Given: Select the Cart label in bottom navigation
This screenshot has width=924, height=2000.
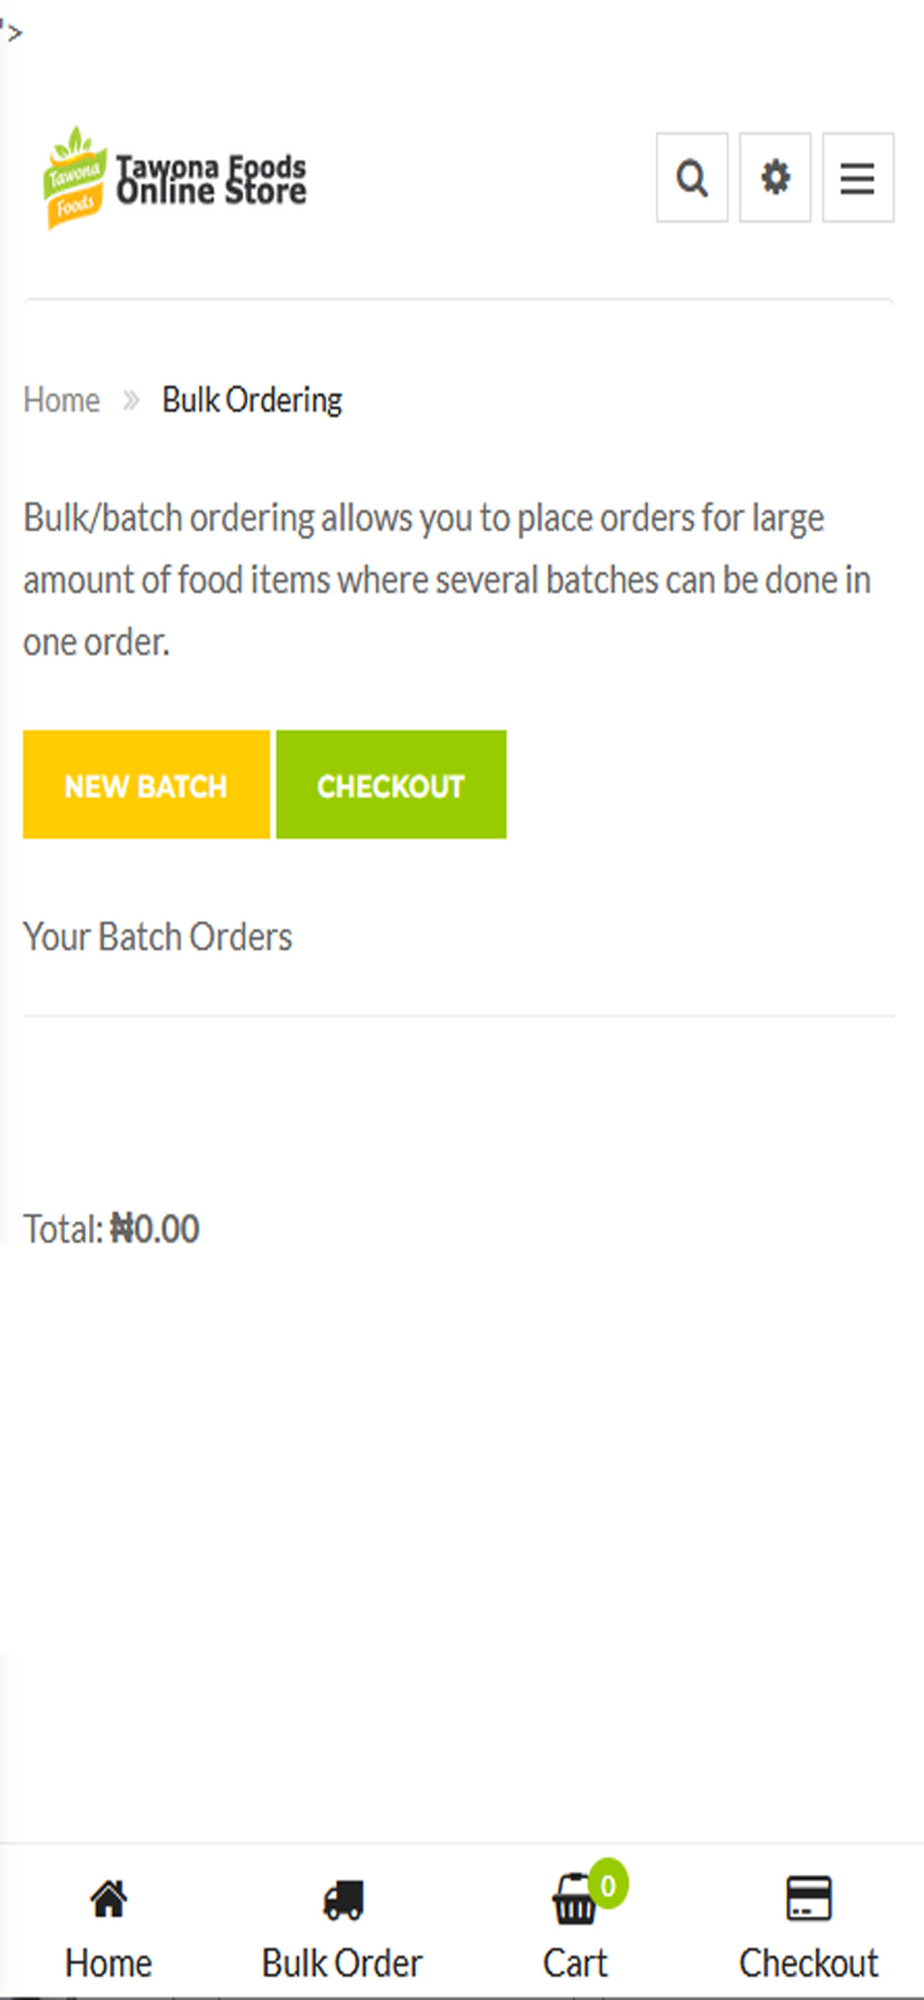Looking at the screenshot, I should tap(575, 1963).
